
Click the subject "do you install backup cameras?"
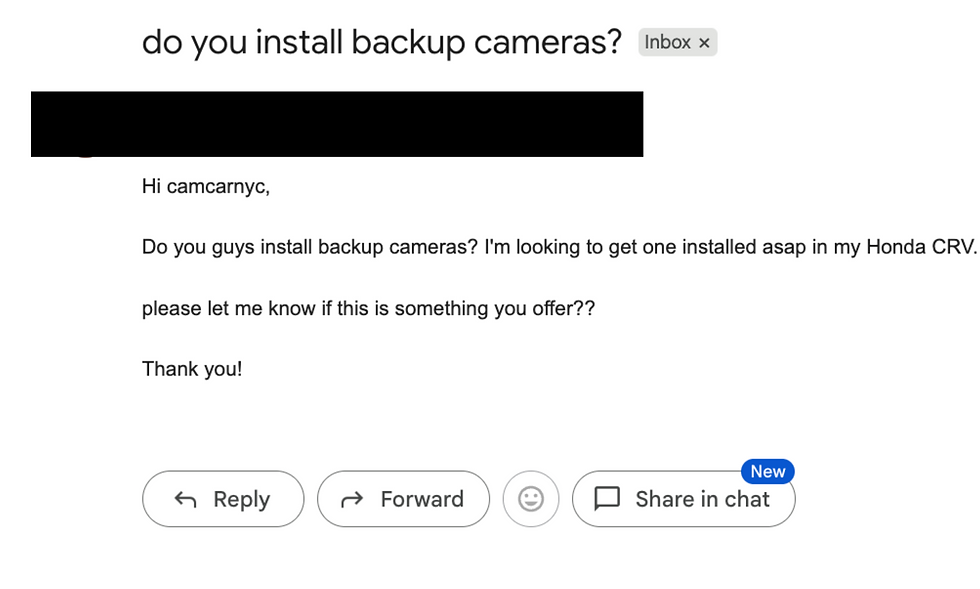[382, 43]
